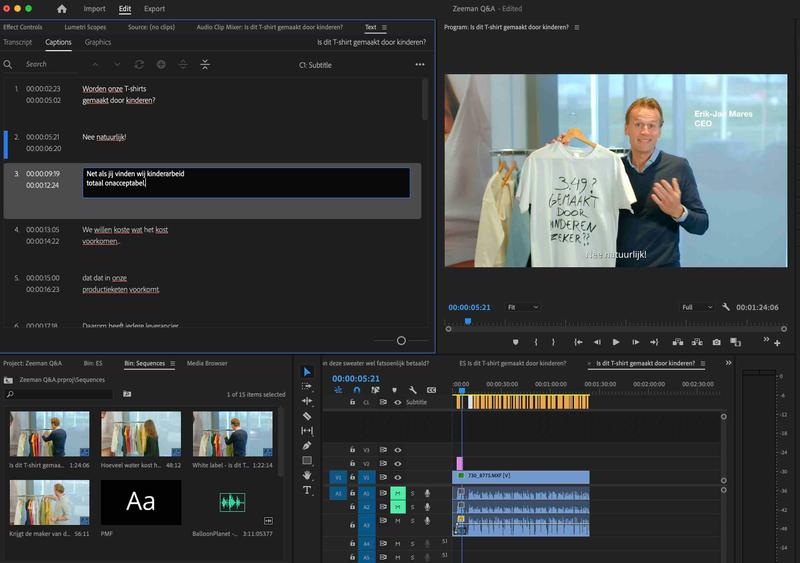Add a new caption segment
This screenshot has height=563, width=800.
161,64
